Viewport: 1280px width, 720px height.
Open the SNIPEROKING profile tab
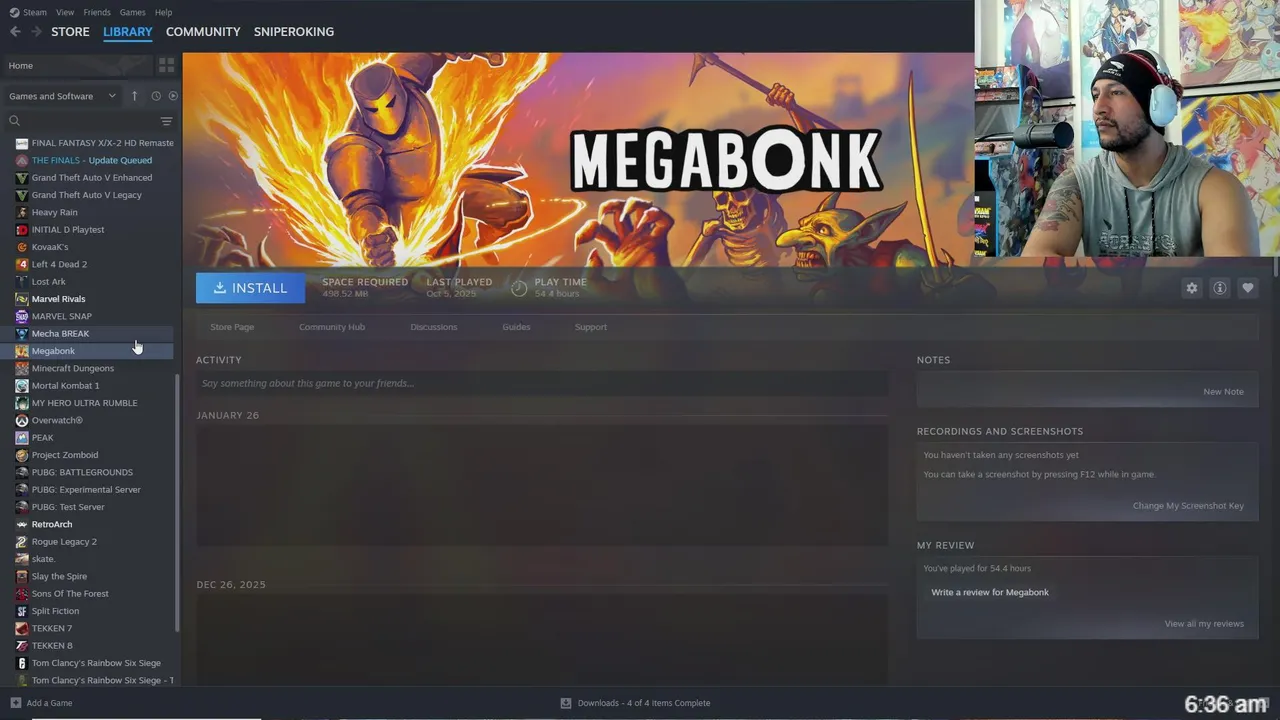pos(294,32)
